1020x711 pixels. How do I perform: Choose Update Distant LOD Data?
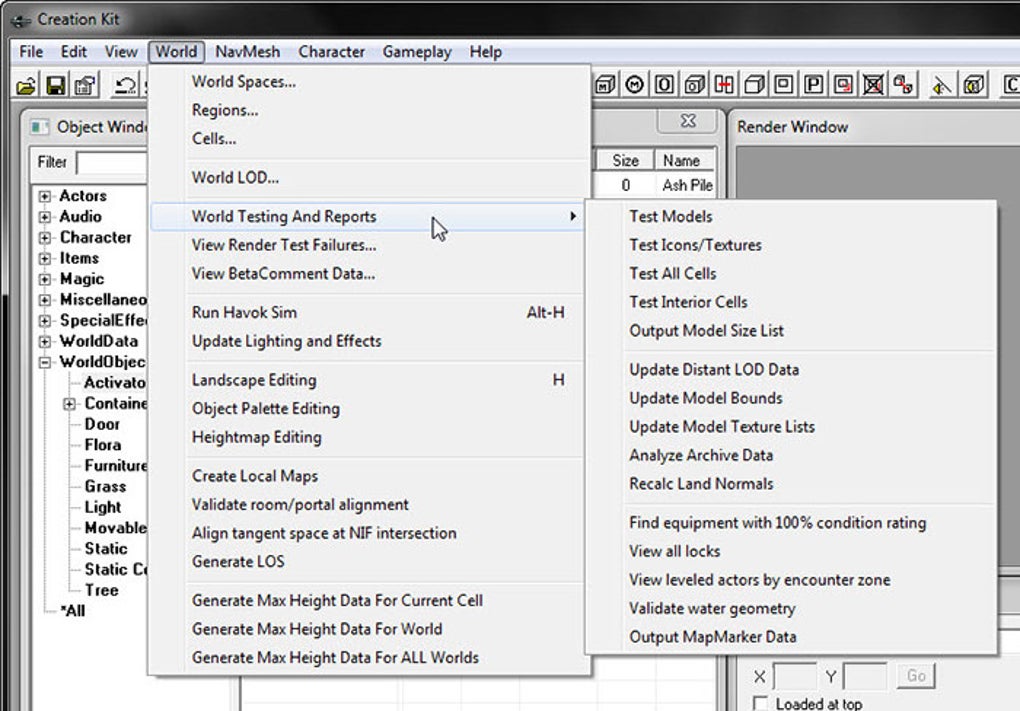point(713,369)
